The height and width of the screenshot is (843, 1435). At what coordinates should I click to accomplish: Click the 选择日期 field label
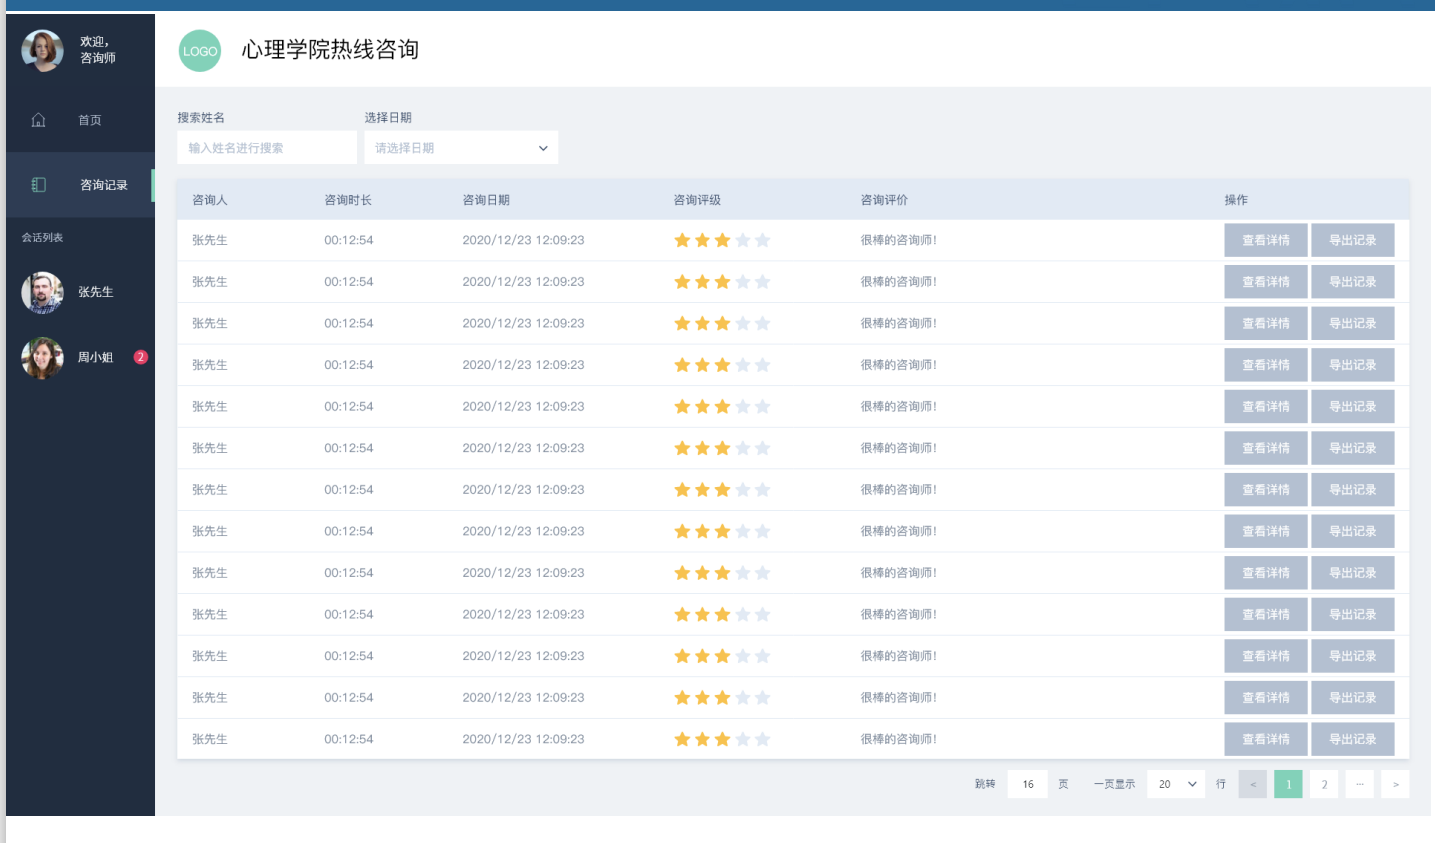tap(388, 118)
